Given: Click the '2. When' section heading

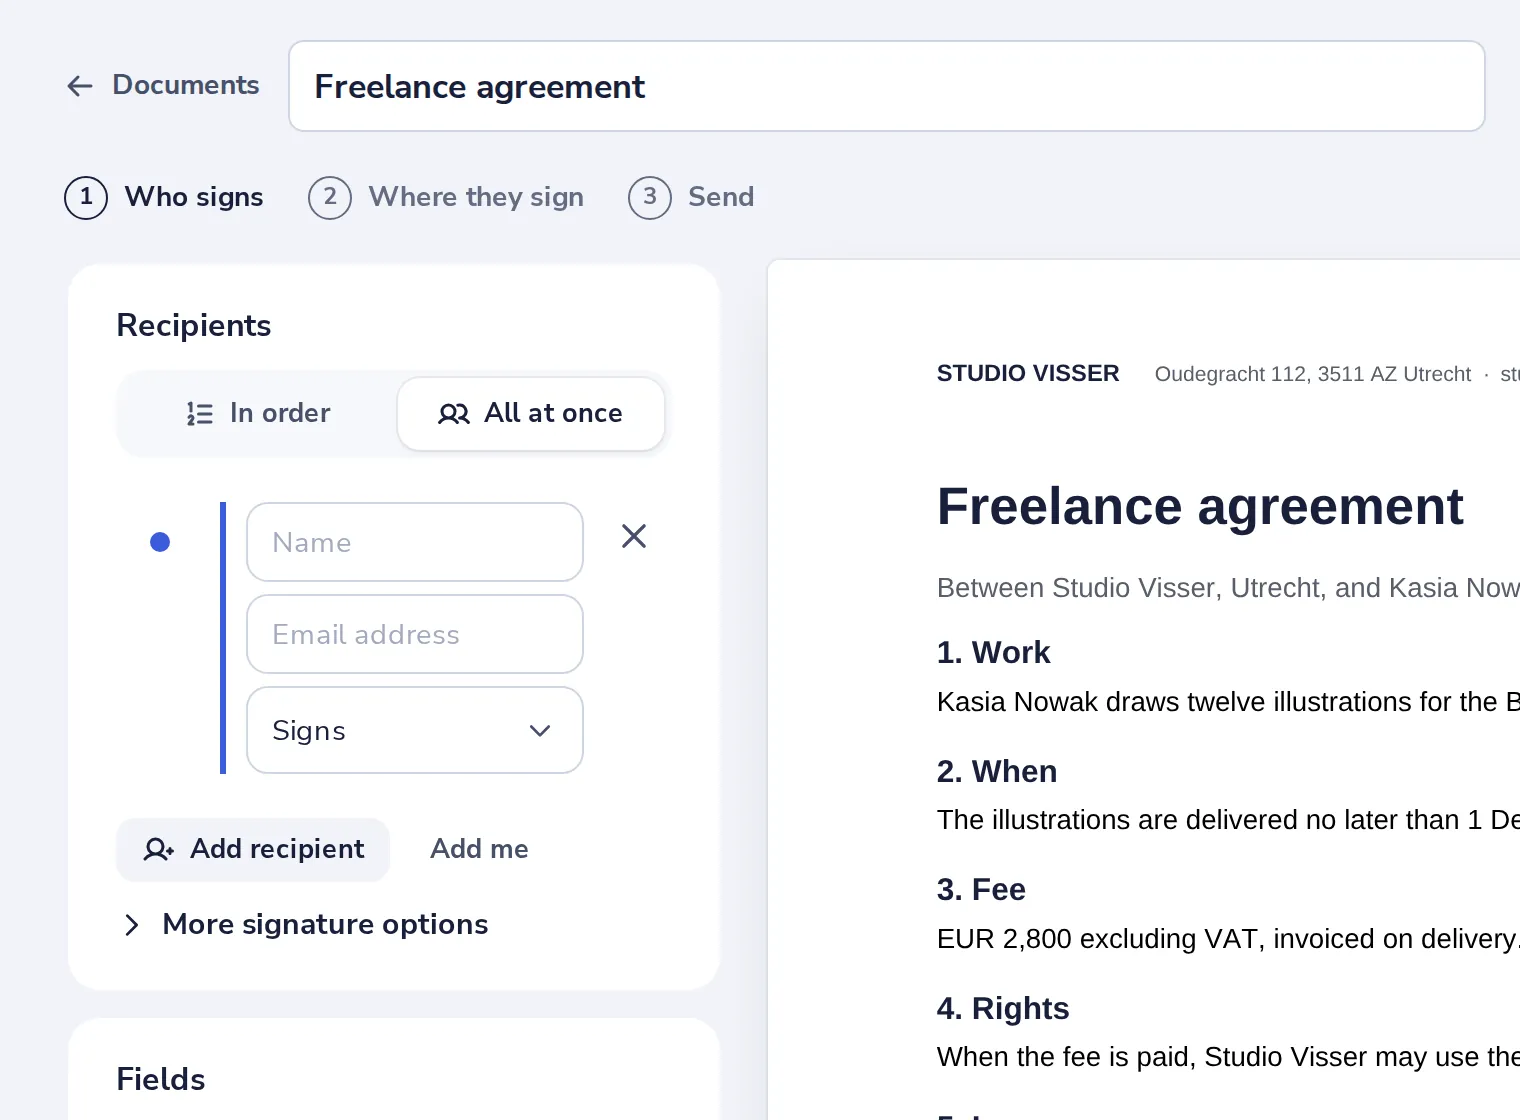Looking at the screenshot, I should pos(997,771).
